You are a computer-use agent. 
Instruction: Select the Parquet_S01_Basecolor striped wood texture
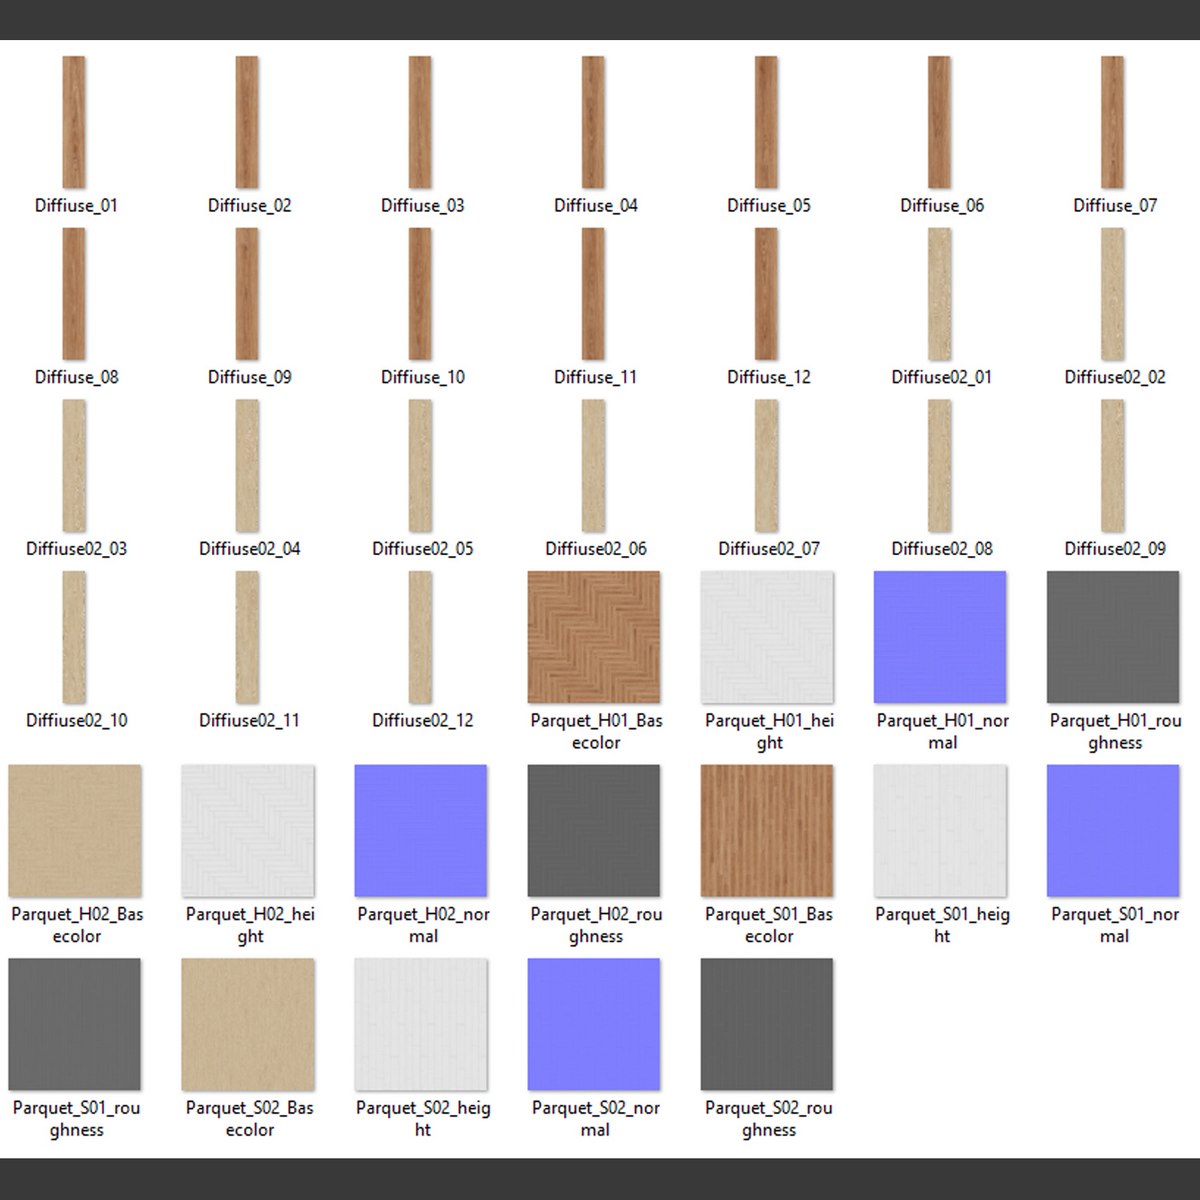tap(767, 831)
